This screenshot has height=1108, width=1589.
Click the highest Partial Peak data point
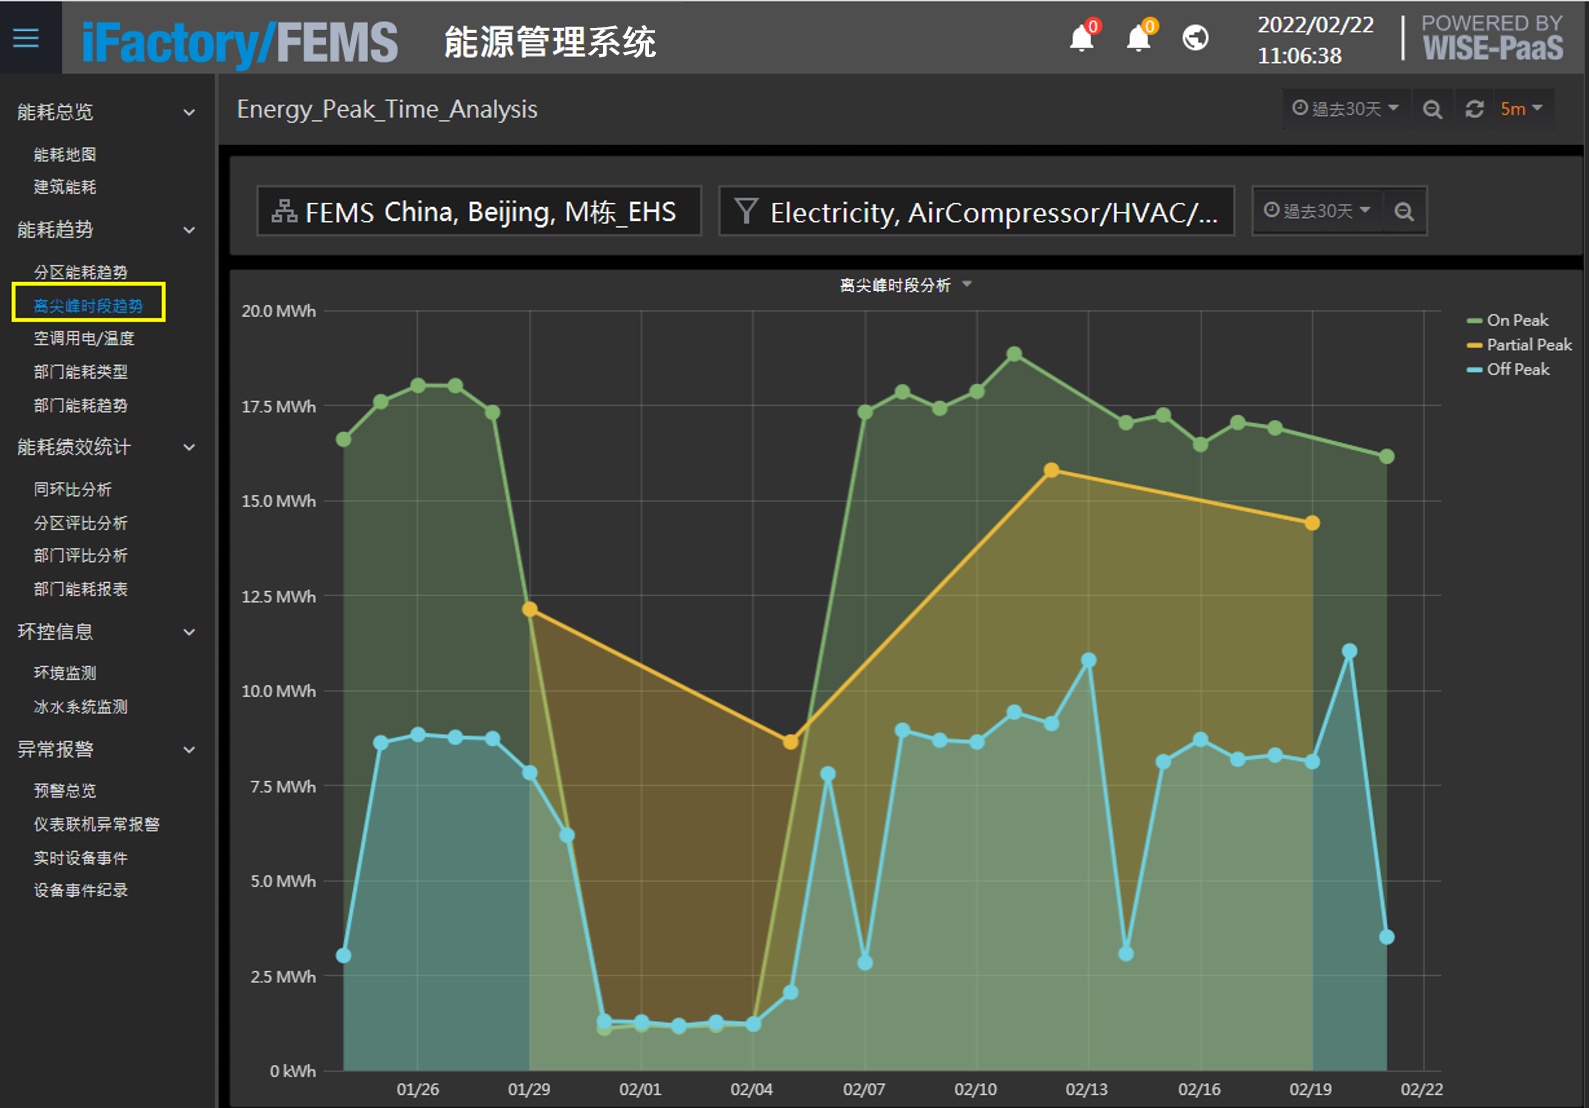coord(1051,470)
